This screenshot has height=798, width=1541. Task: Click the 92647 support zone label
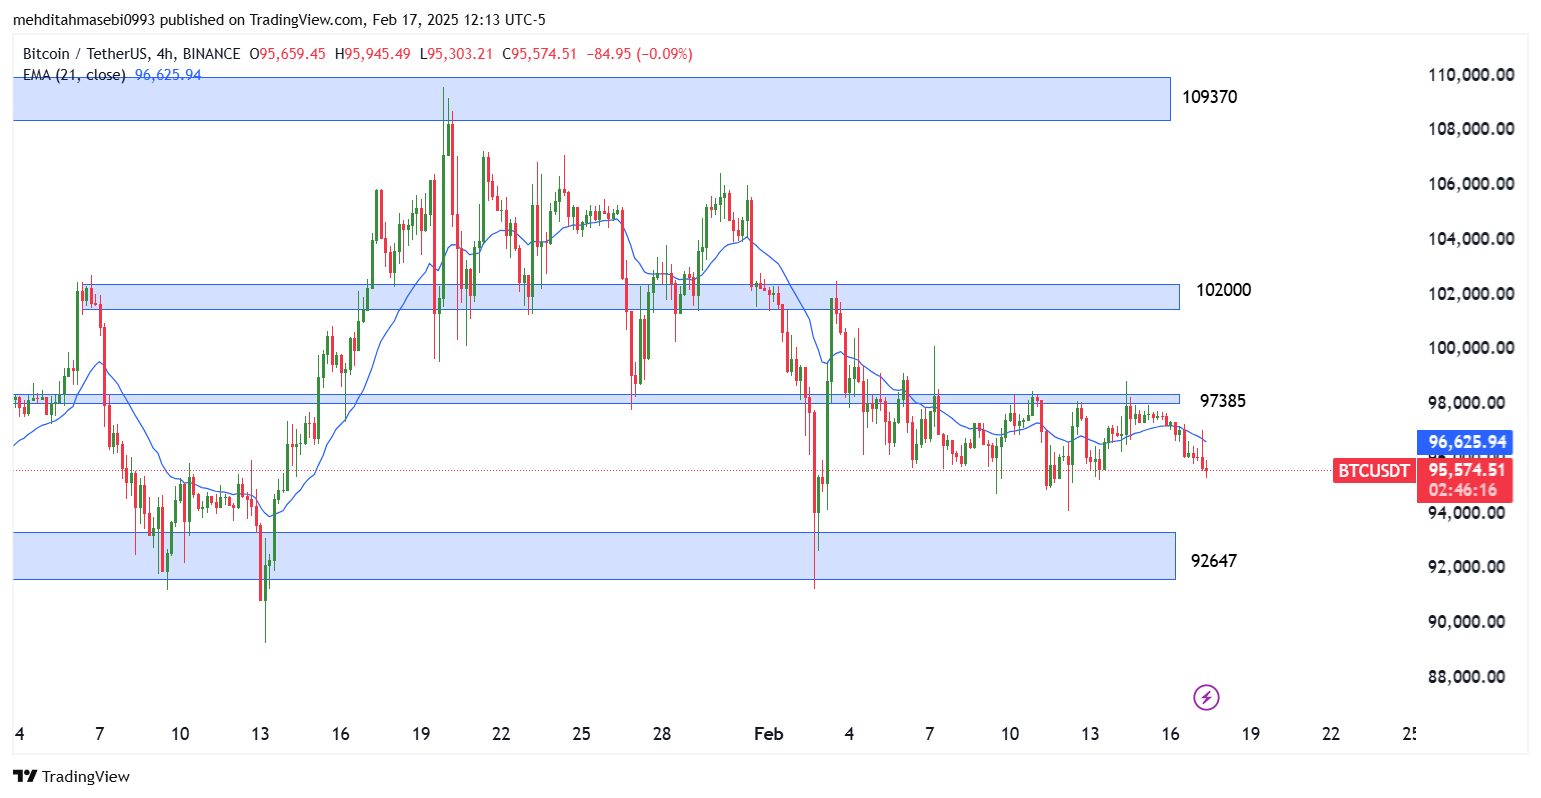1213,561
